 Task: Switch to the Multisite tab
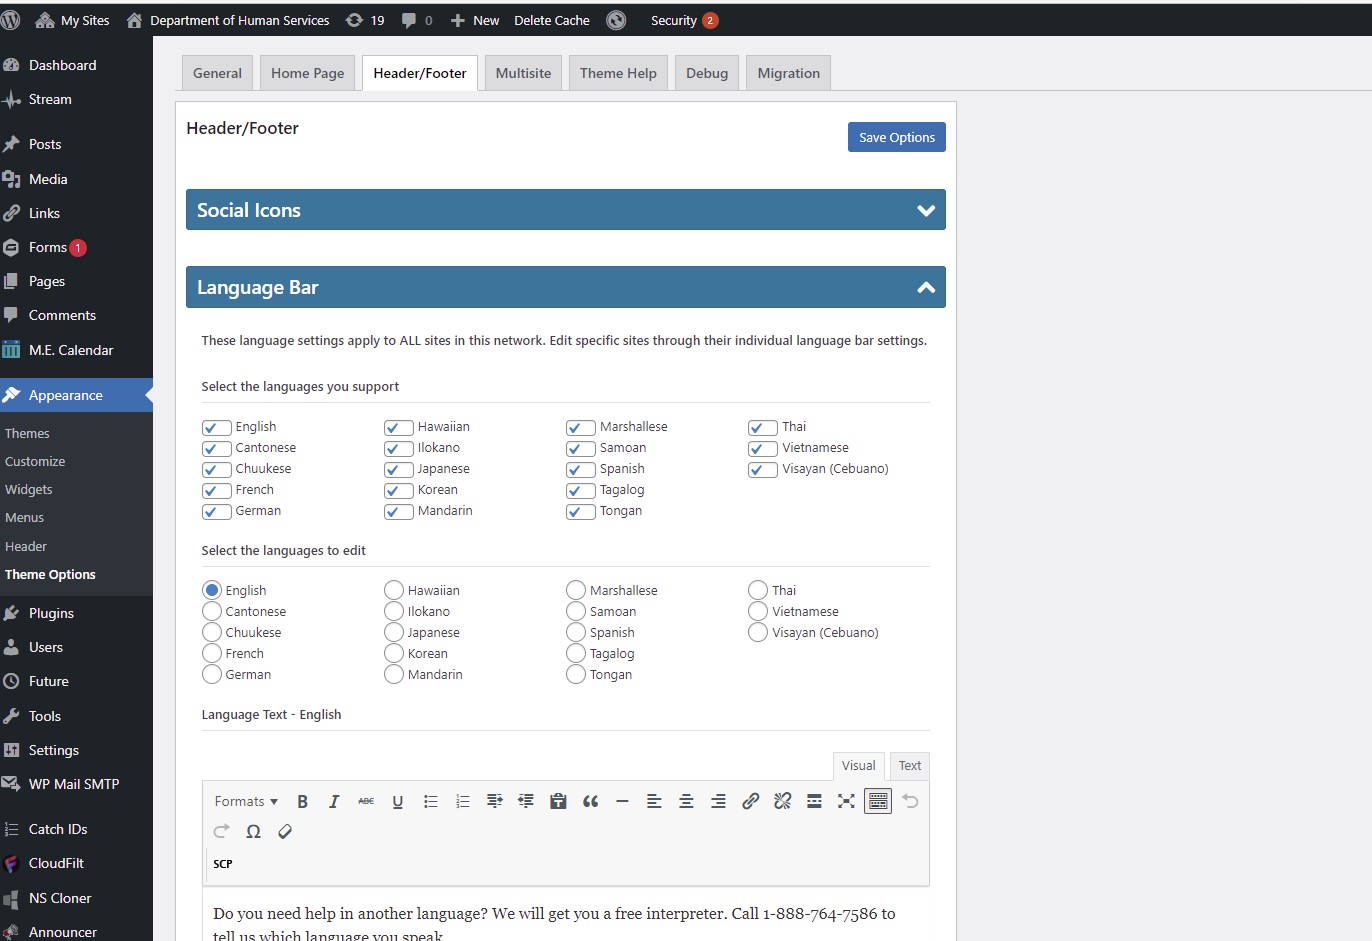coord(523,73)
